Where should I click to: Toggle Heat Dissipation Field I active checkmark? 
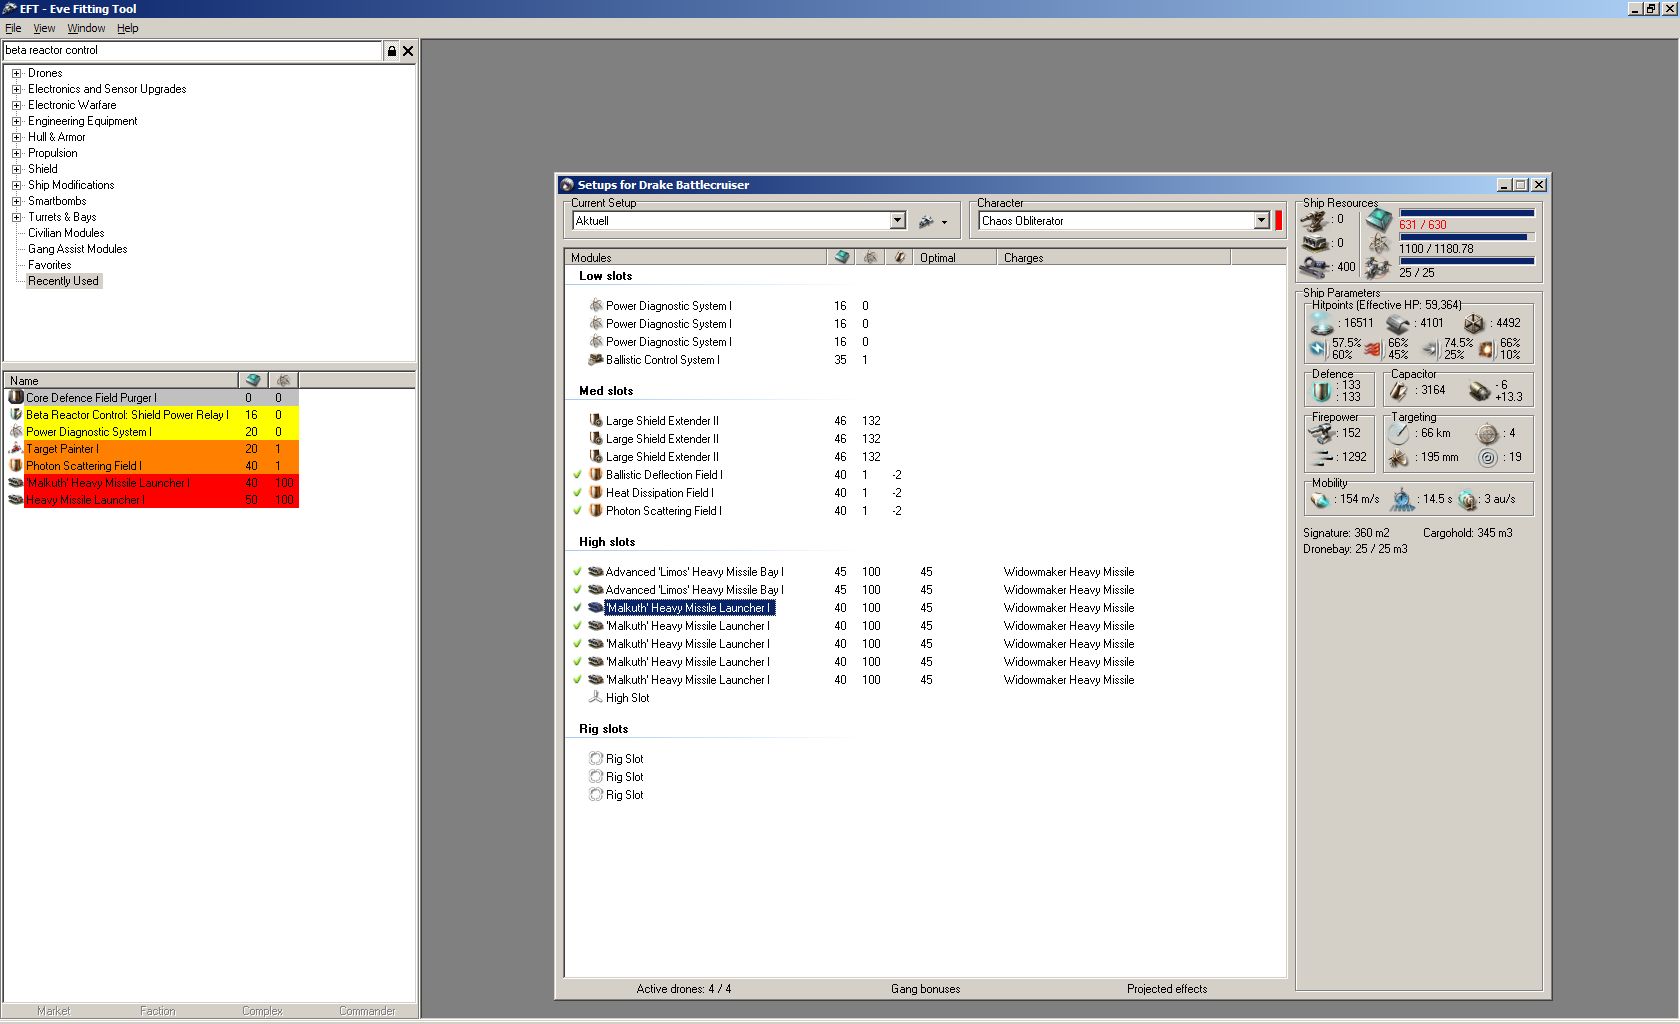coord(577,493)
